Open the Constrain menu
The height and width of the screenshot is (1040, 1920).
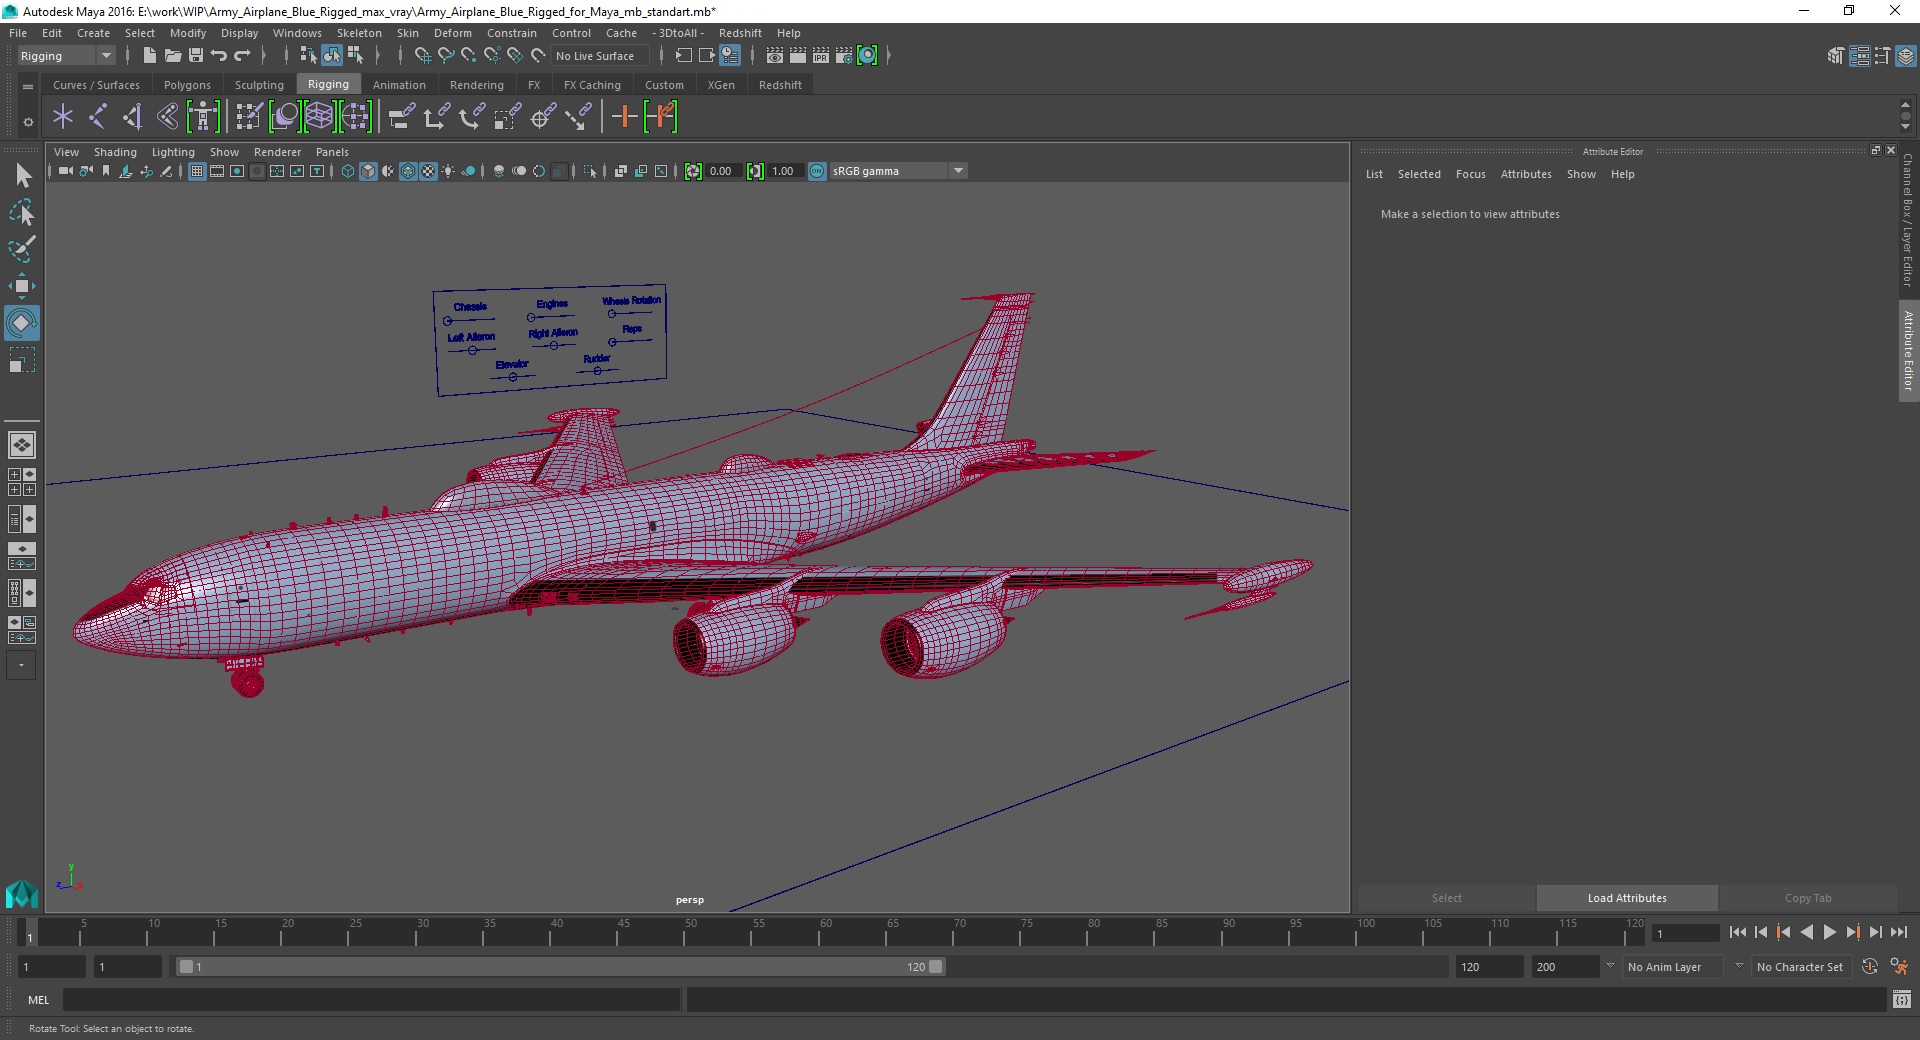(x=511, y=33)
